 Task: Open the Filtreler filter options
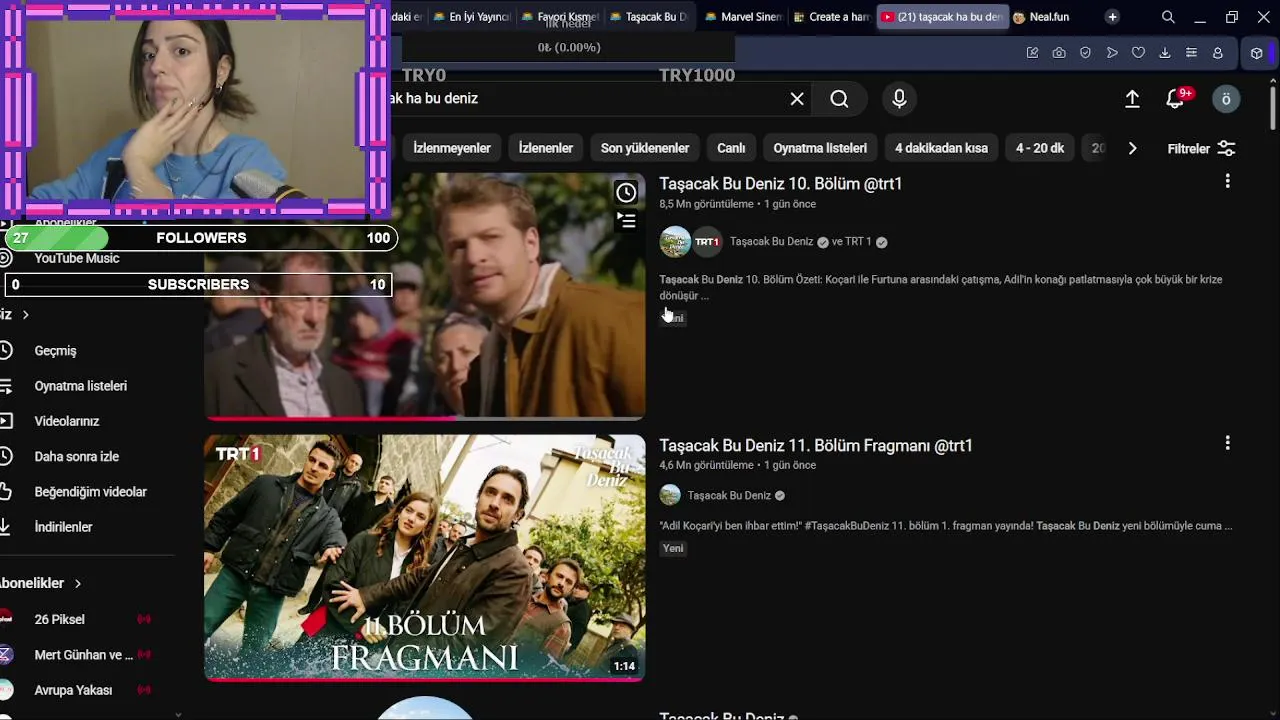tap(1201, 148)
